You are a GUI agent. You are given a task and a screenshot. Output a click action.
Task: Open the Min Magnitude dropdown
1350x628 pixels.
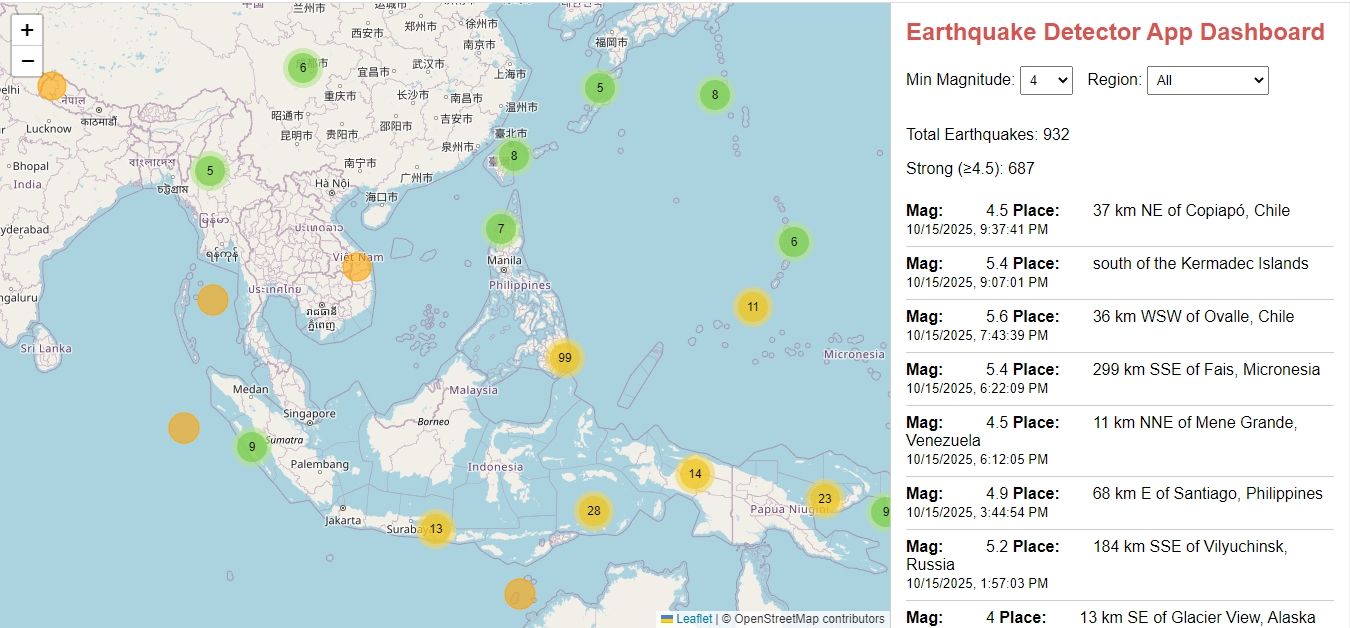coord(1045,80)
